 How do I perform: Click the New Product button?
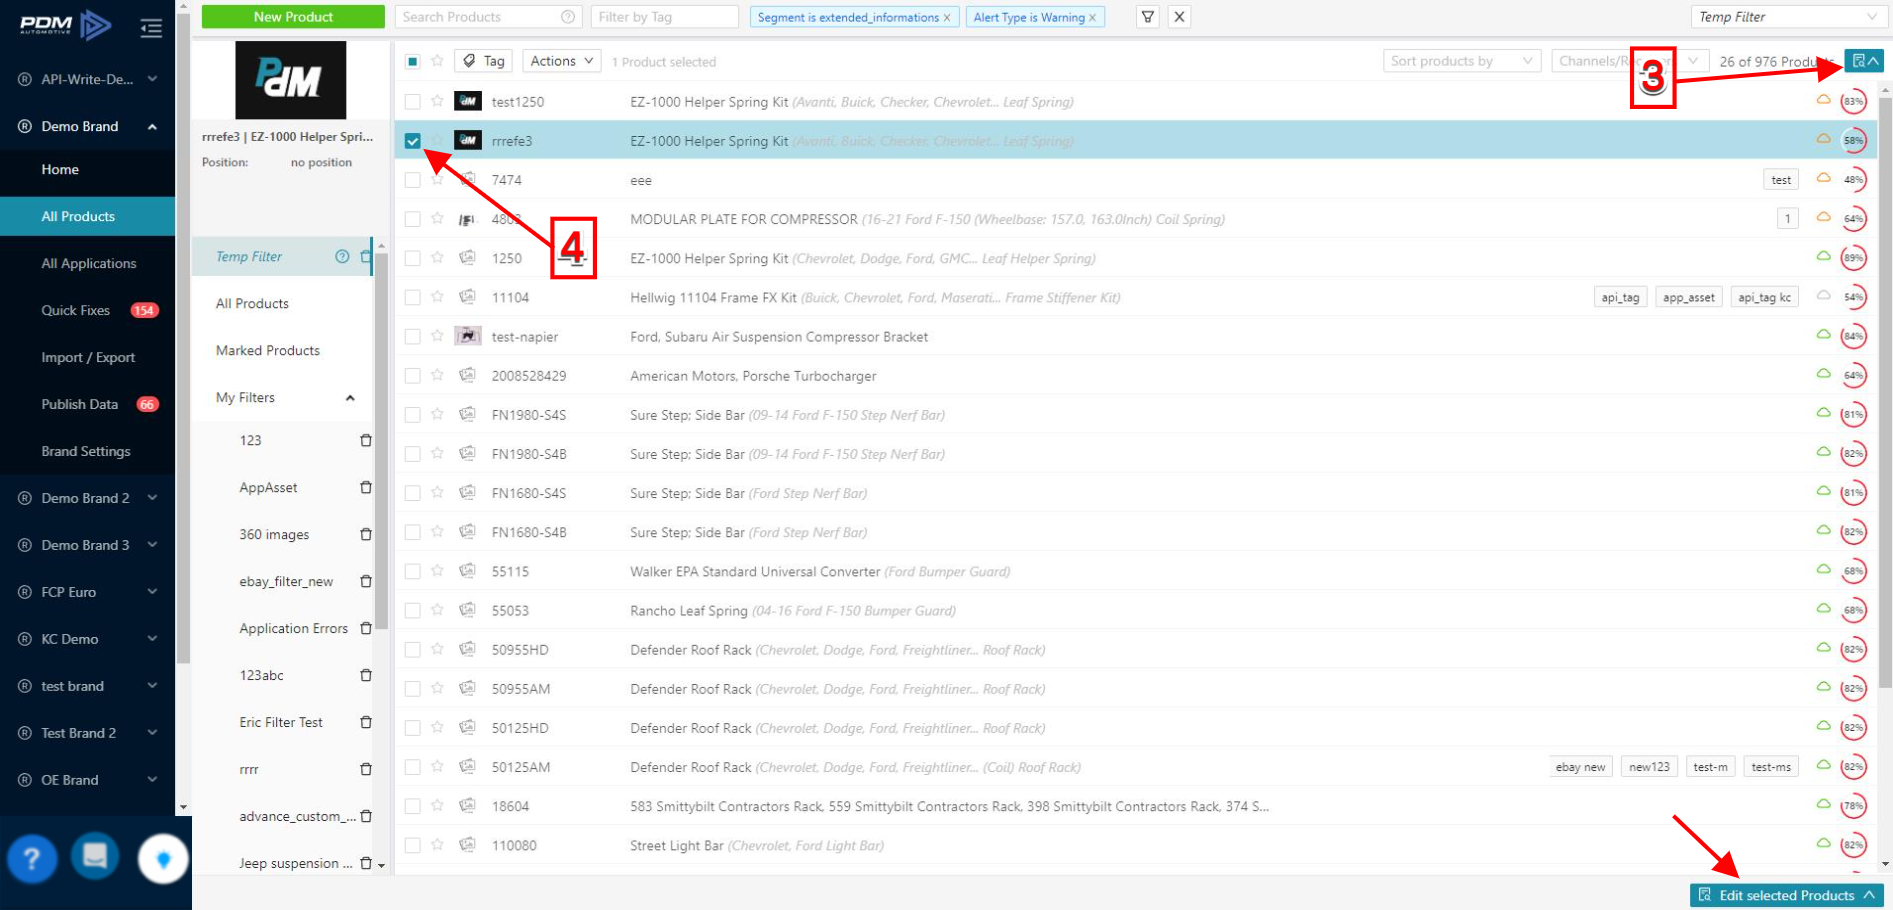pyautogui.click(x=293, y=17)
